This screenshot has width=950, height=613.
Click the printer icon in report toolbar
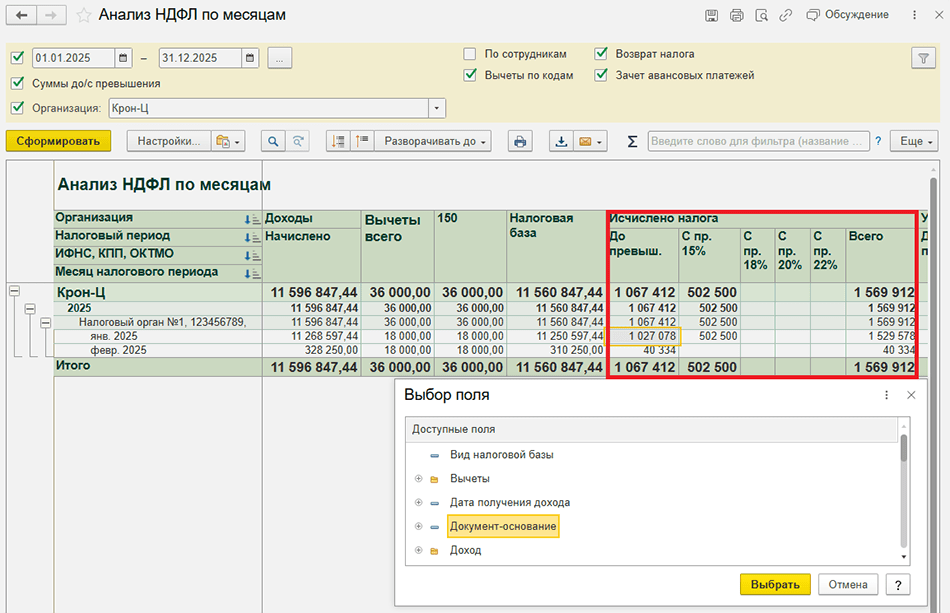click(x=520, y=142)
